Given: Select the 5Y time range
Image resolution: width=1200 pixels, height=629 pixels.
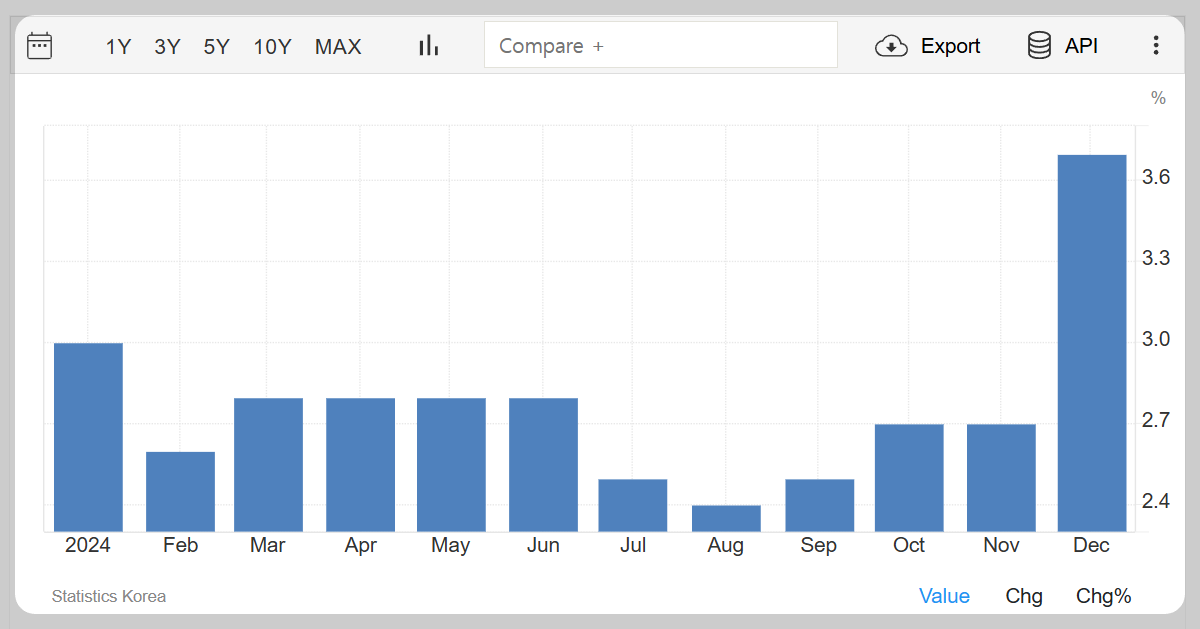Looking at the screenshot, I should tap(217, 46).
